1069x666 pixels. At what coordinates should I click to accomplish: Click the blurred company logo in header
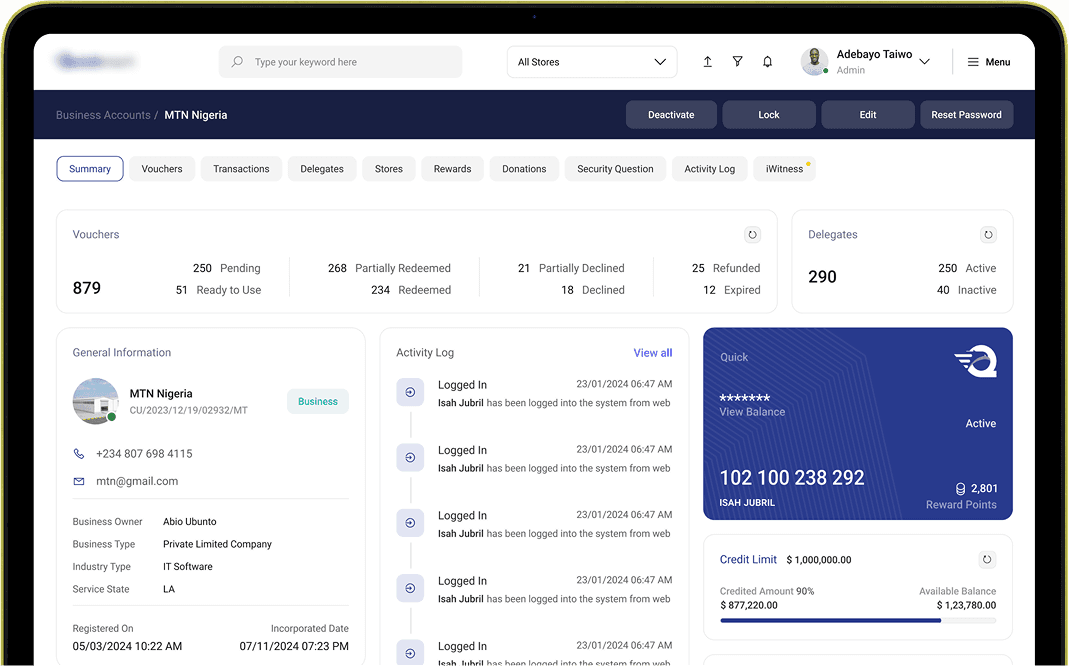[95, 61]
